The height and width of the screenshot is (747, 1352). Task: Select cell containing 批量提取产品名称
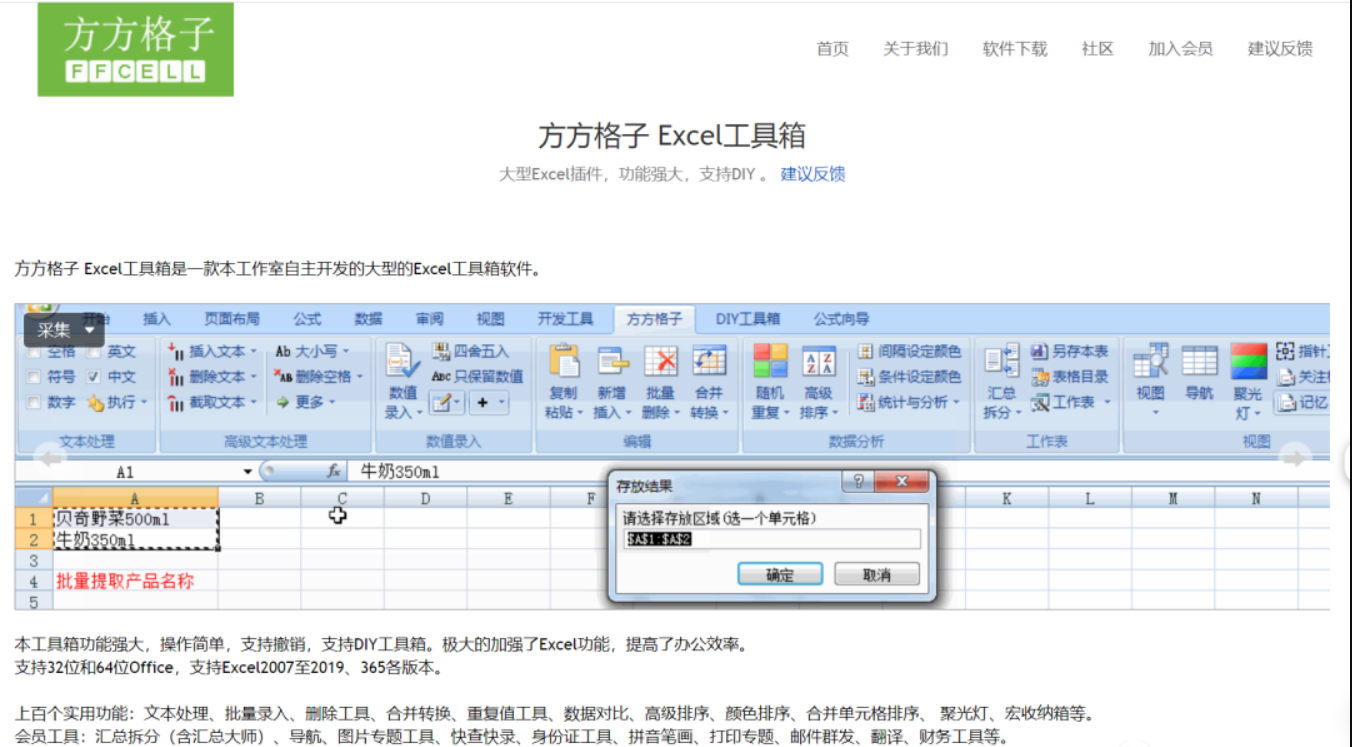coord(135,581)
